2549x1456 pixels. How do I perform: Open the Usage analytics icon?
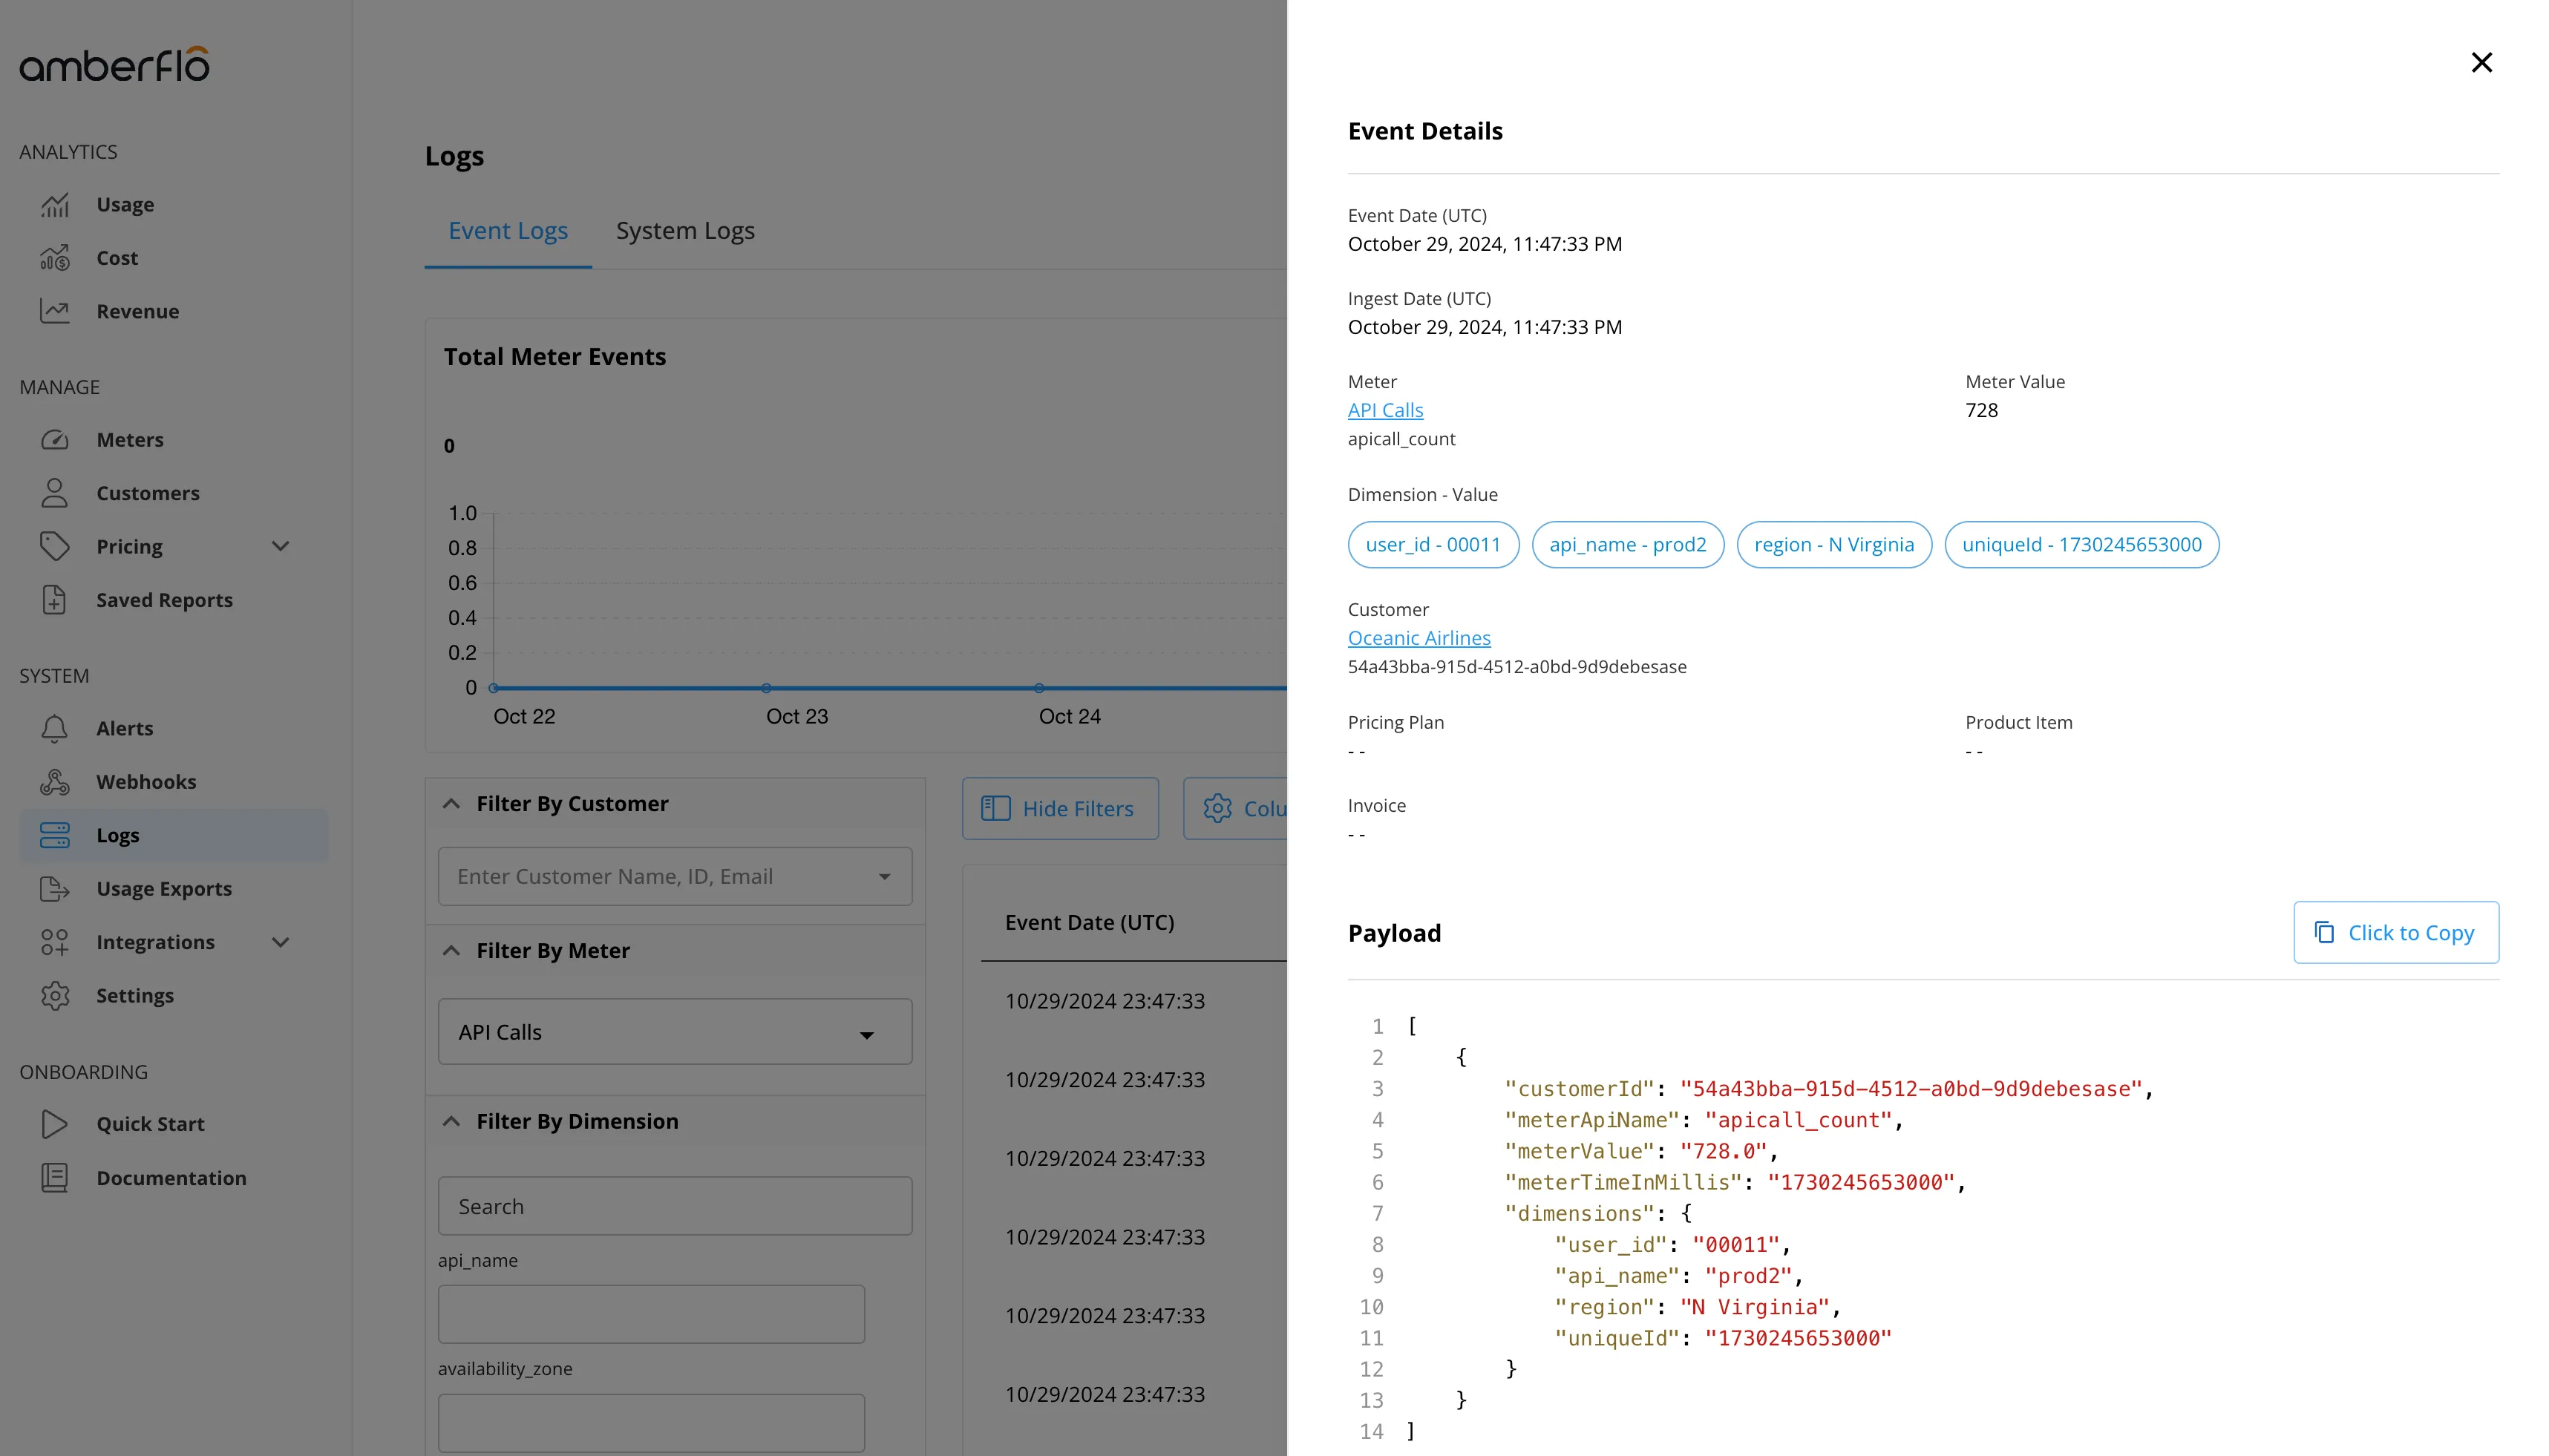(55, 205)
